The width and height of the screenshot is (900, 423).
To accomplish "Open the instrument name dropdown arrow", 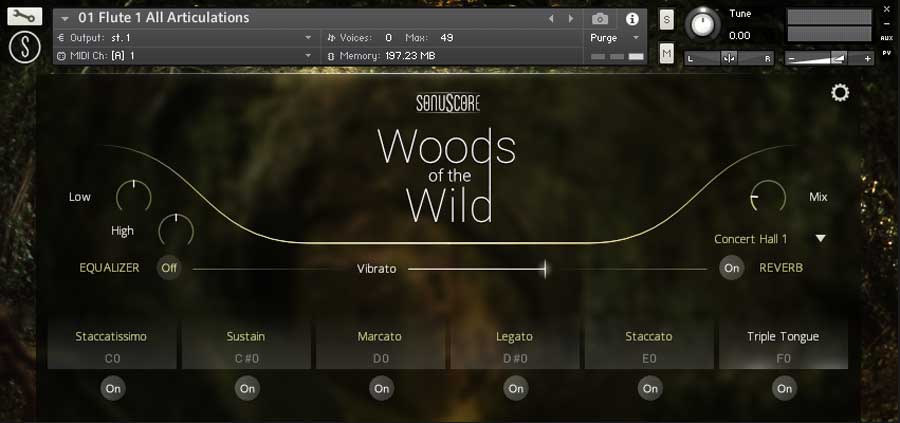I will (64, 18).
